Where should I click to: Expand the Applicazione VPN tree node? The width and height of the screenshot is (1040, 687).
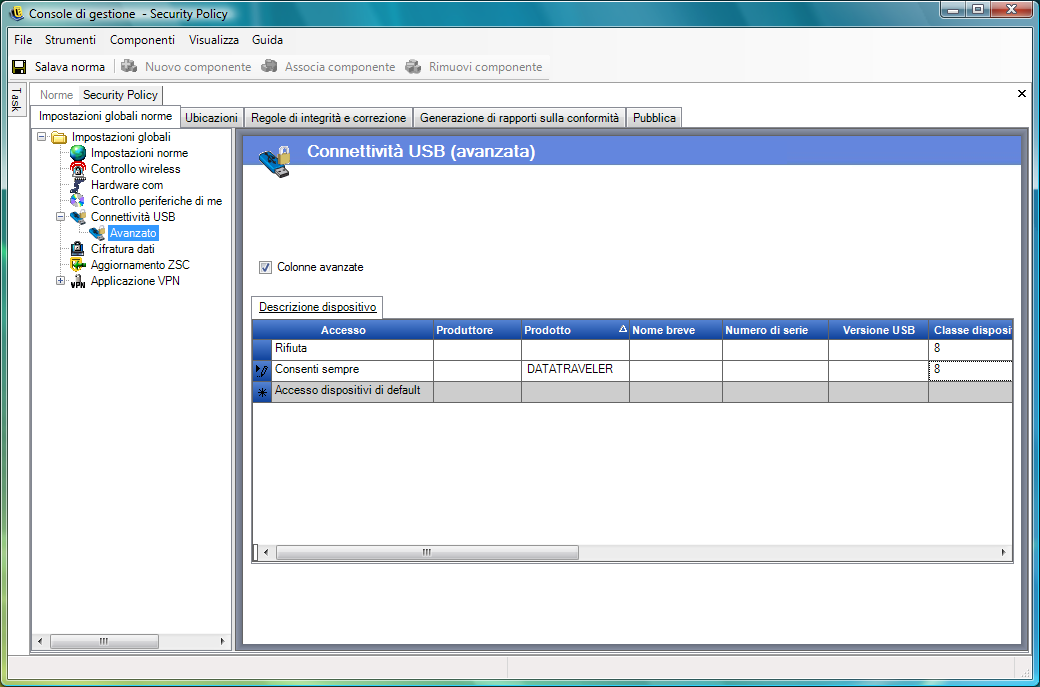point(61,281)
